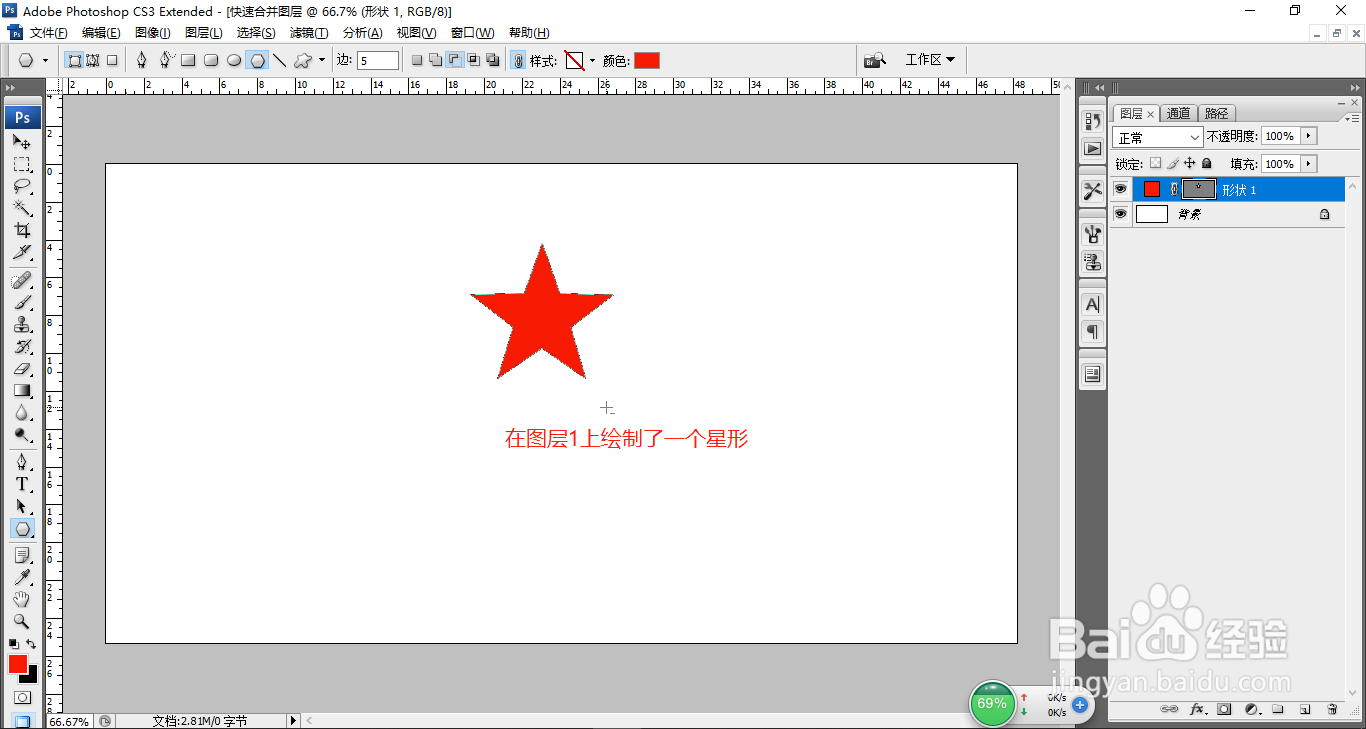The width and height of the screenshot is (1366, 729).
Task: Hide the 形状 1 layer eye icon
Action: 1121,189
